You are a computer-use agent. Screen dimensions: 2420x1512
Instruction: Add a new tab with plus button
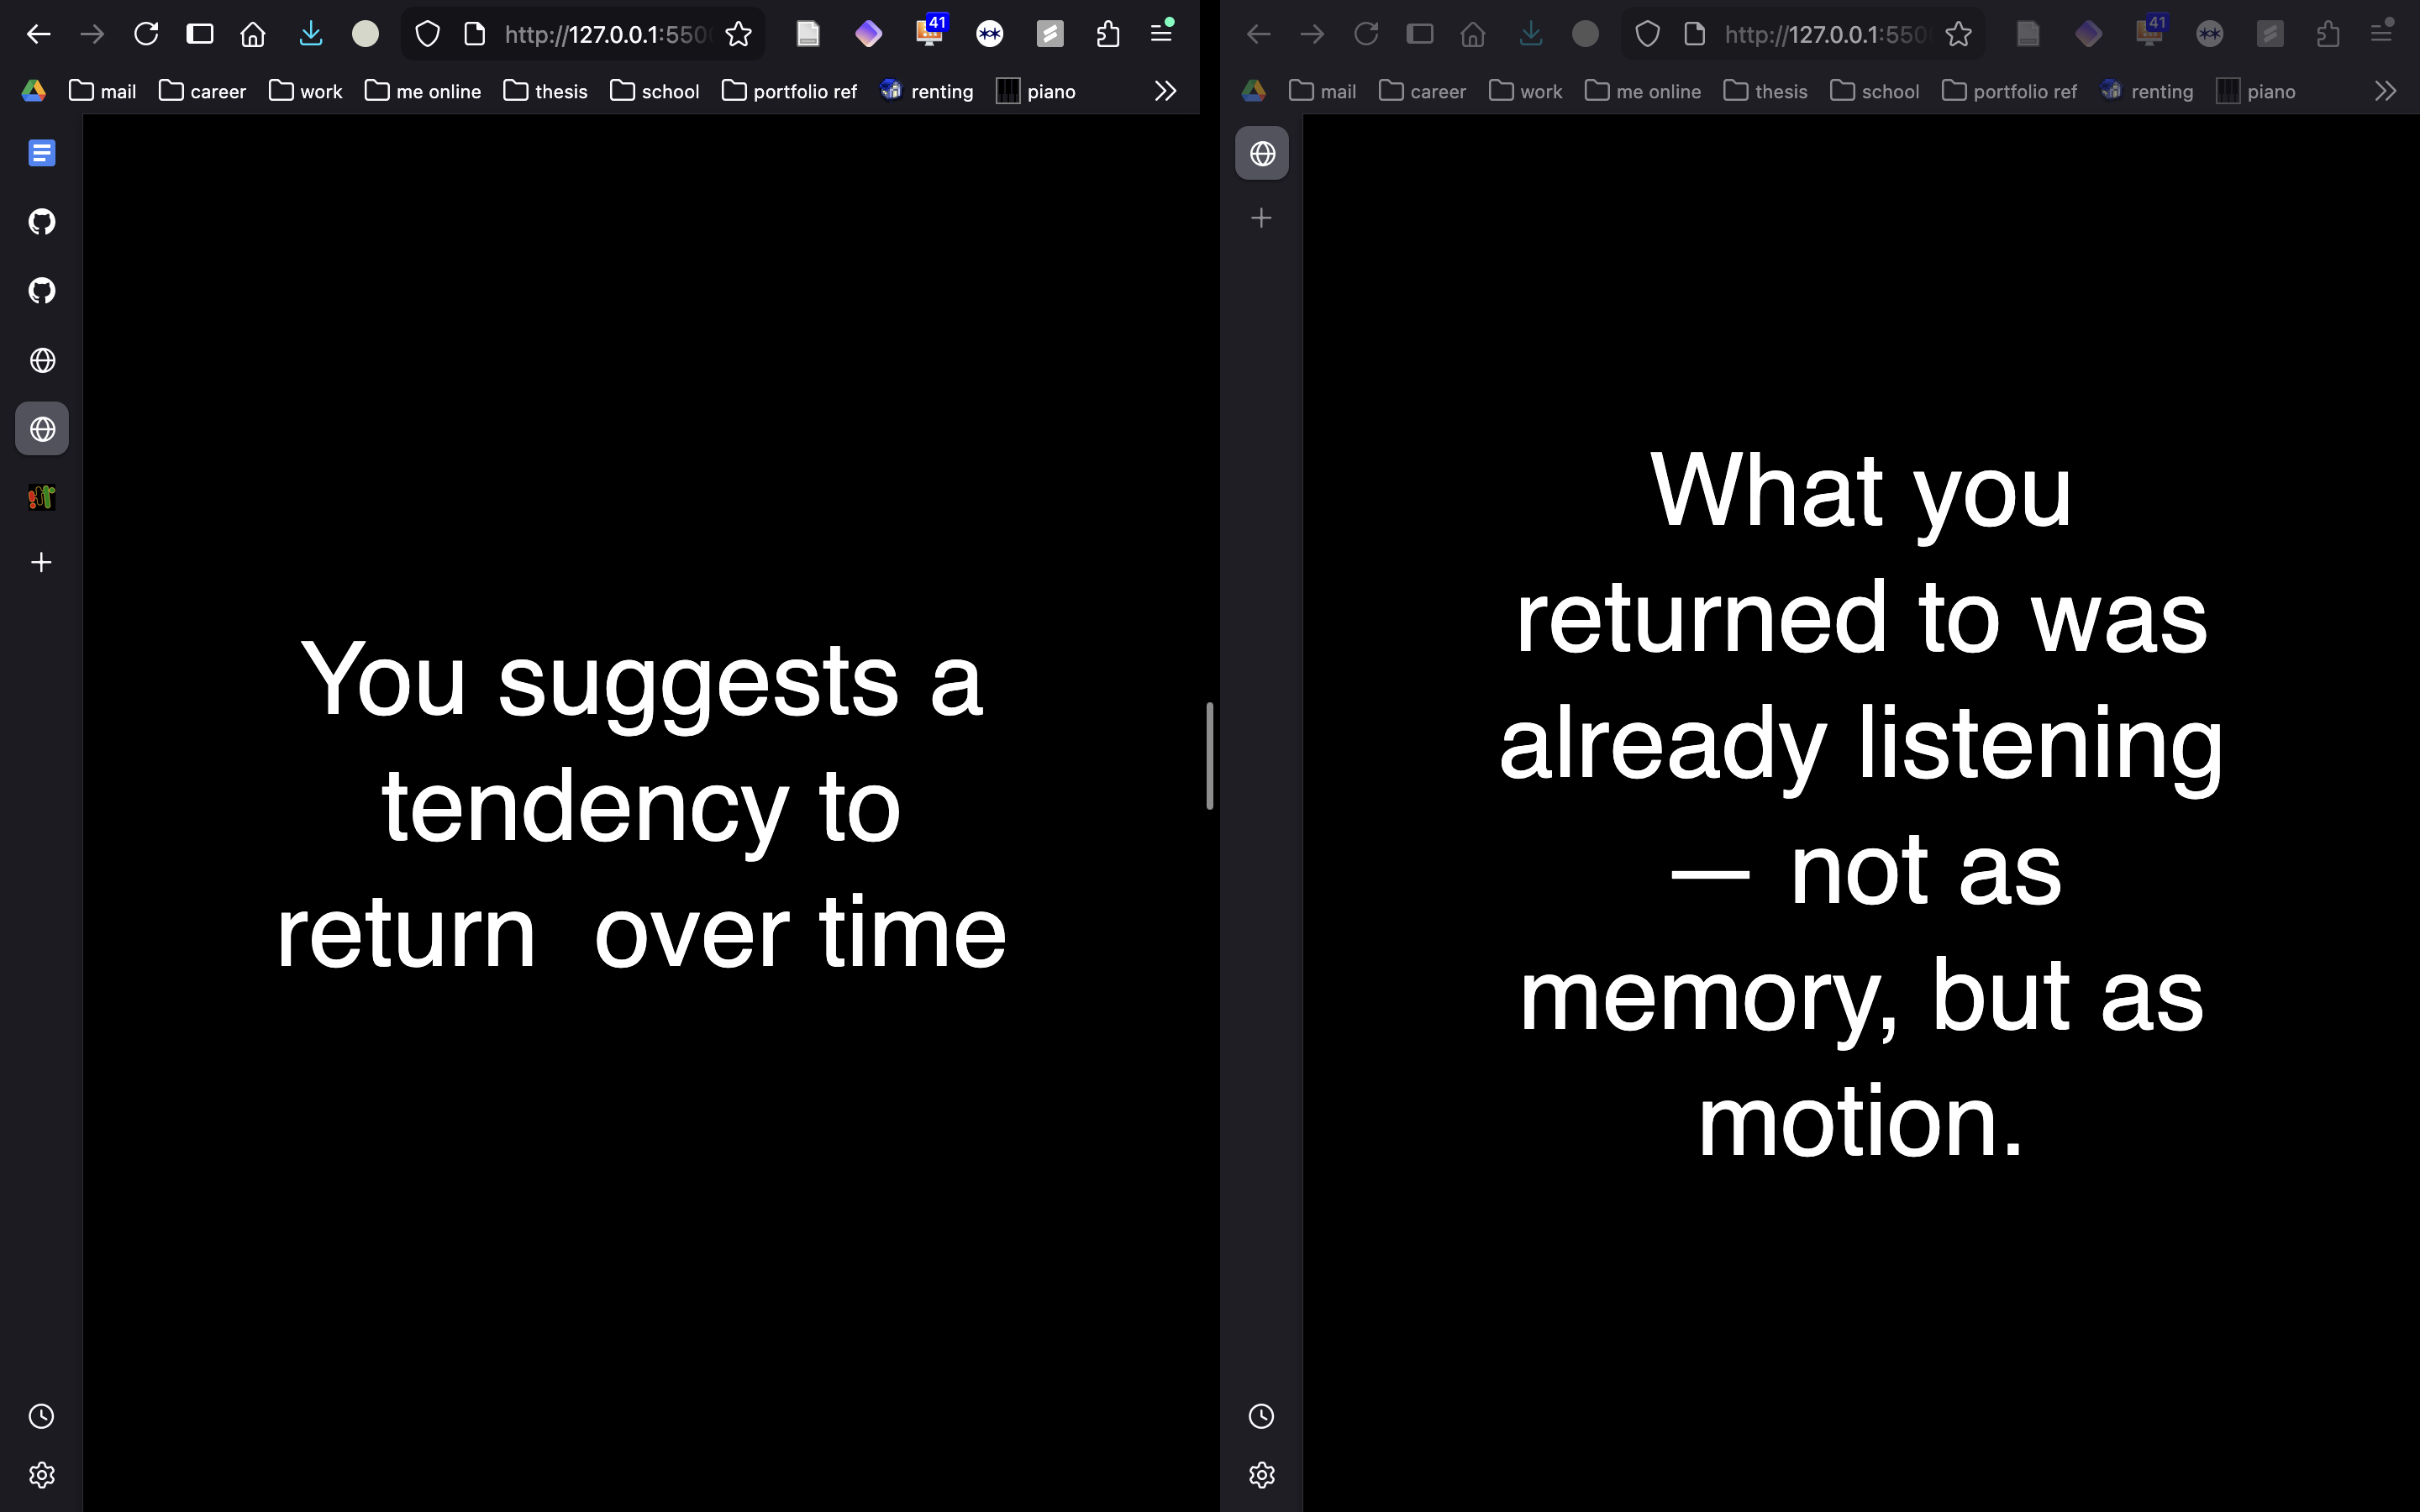point(41,561)
